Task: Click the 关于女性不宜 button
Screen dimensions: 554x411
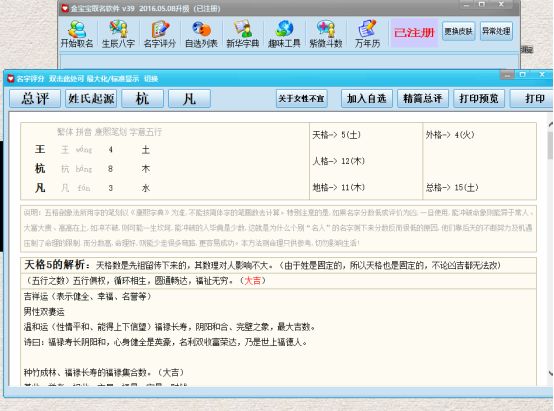Action: tap(301, 99)
